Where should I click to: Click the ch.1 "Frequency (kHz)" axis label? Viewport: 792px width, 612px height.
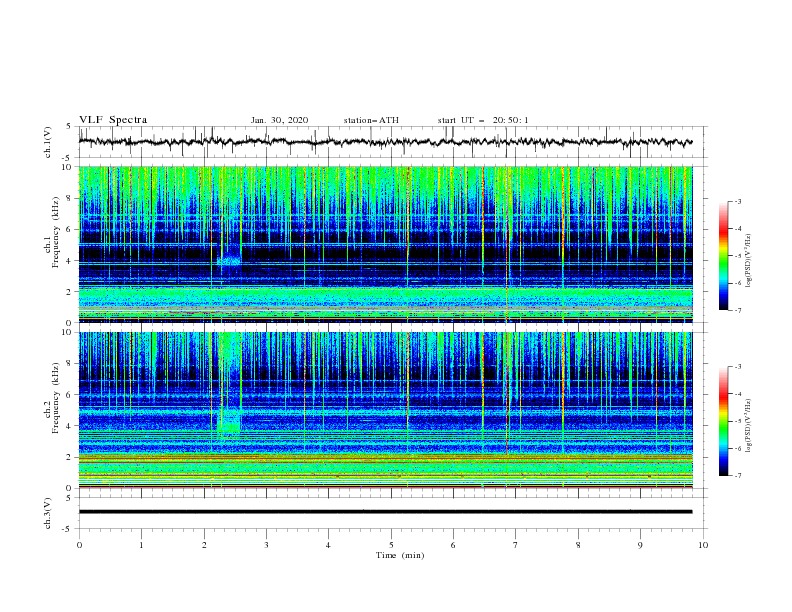click(x=55, y=233)
